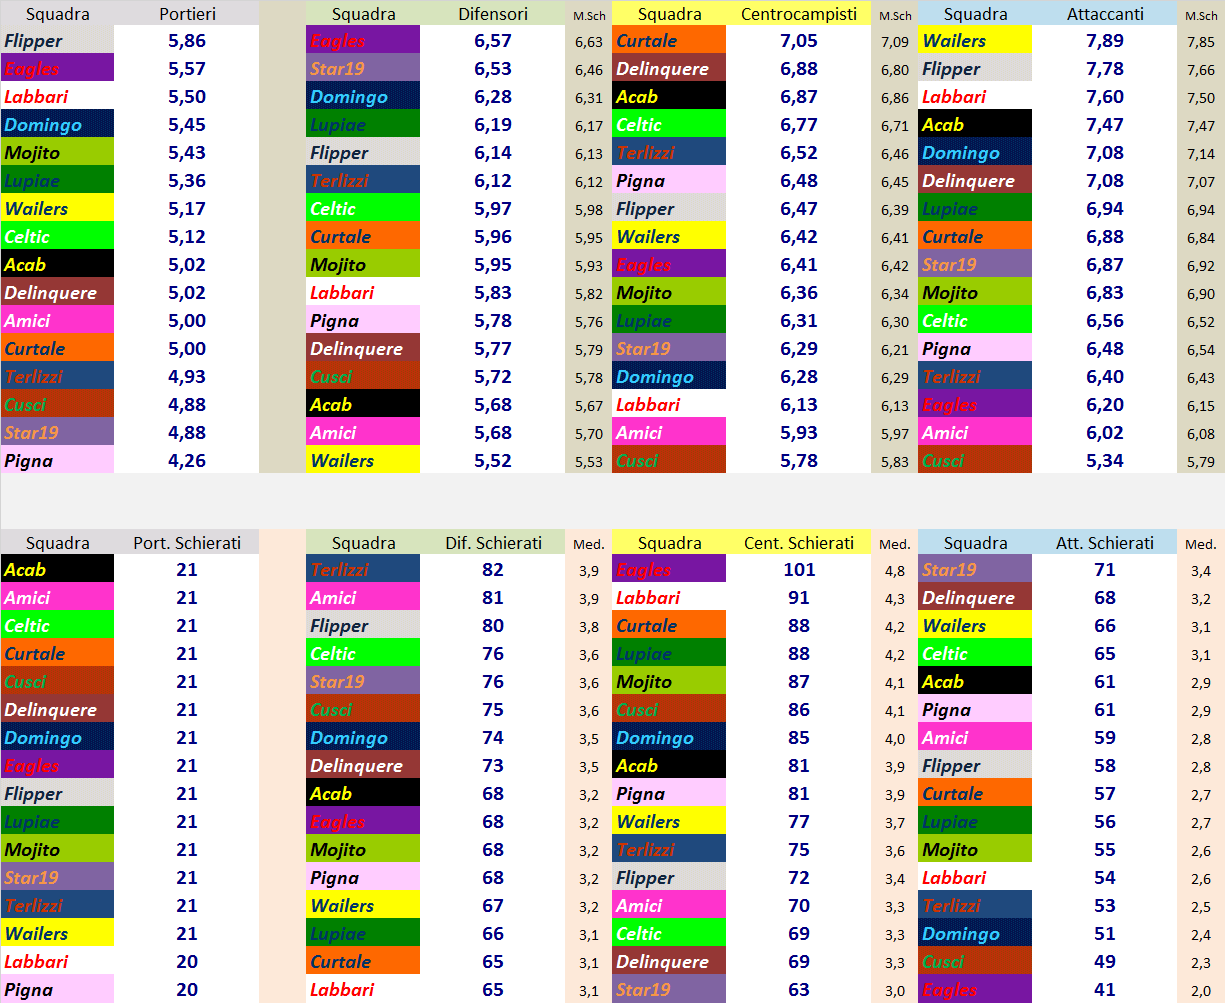The image size is (1225, 1003).
Task: Click the Cusci attacker score 5,34
Action: tap(1105, 461)
